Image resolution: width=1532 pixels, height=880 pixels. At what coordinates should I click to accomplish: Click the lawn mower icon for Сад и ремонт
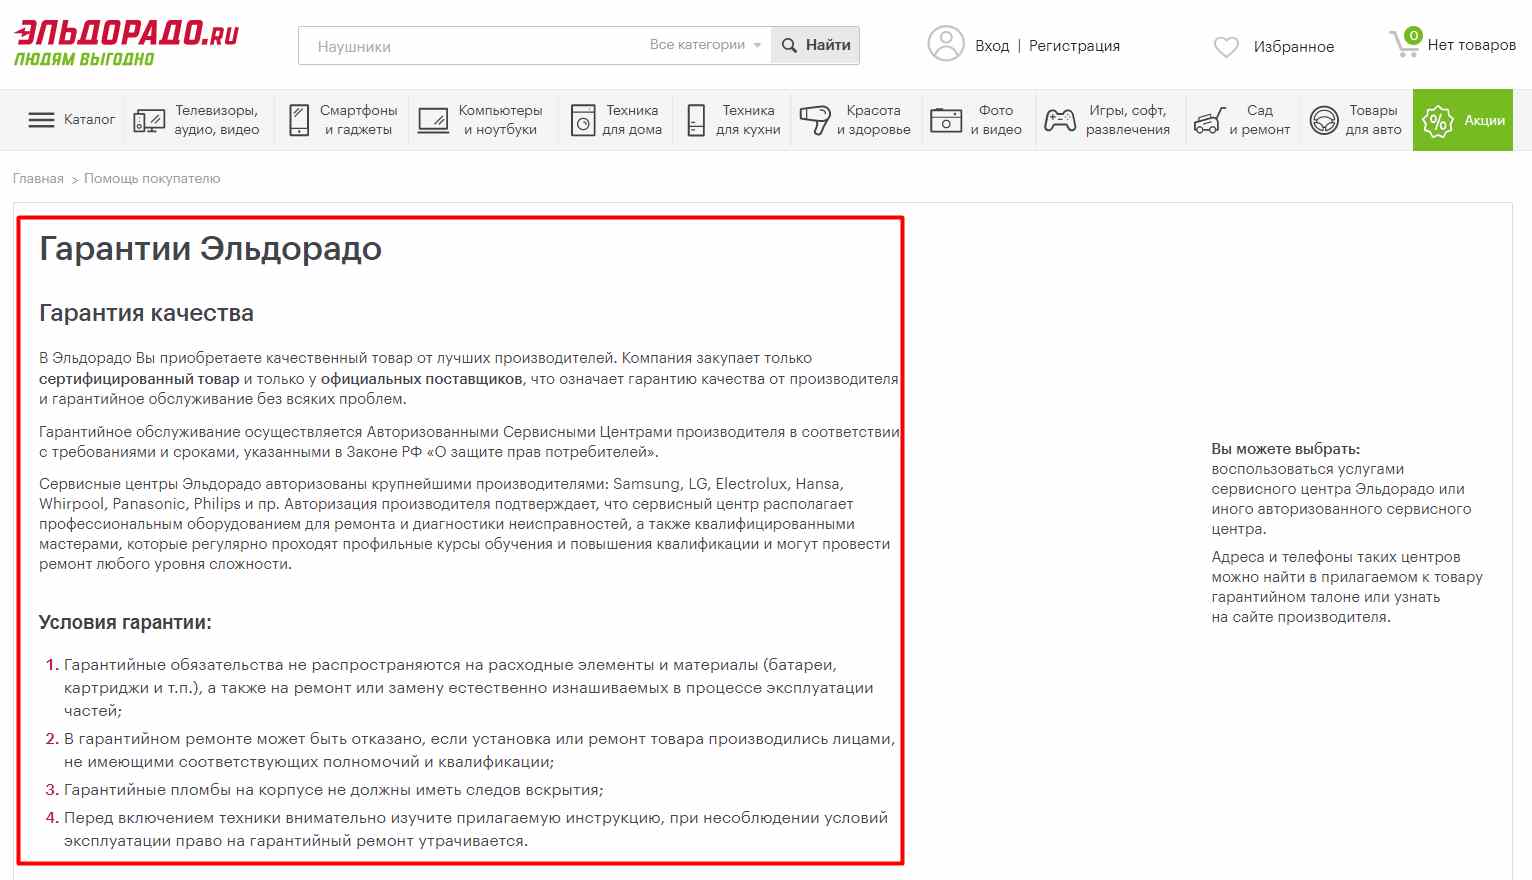[1209, 120]
